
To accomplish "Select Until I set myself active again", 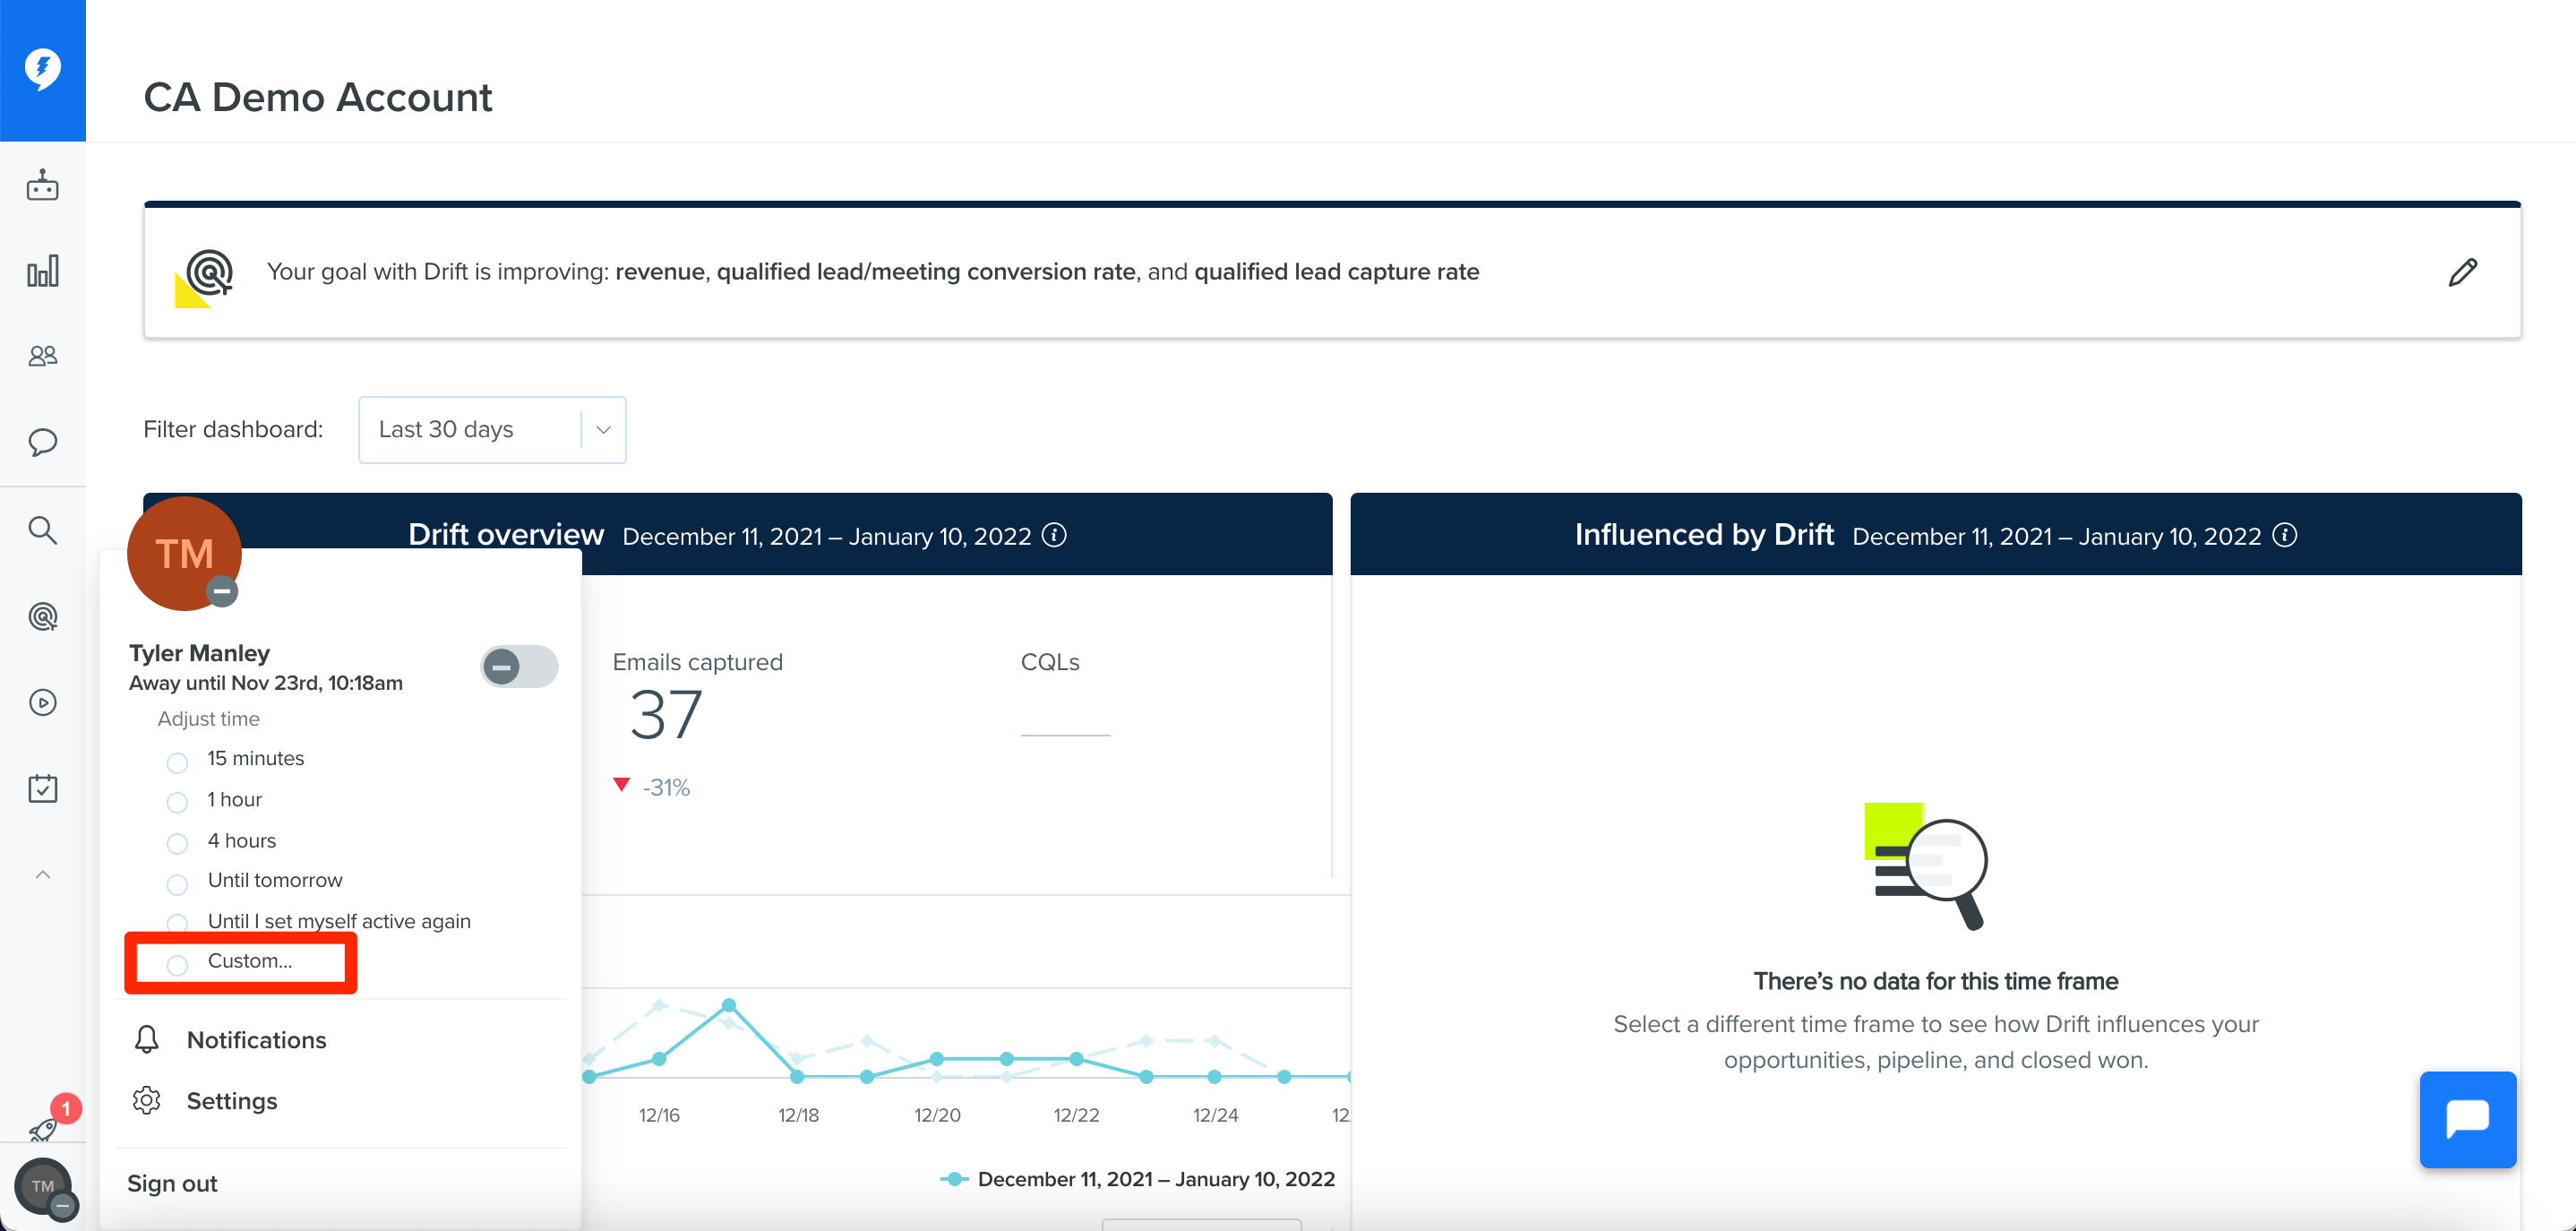I will click(x=177, y=923).
